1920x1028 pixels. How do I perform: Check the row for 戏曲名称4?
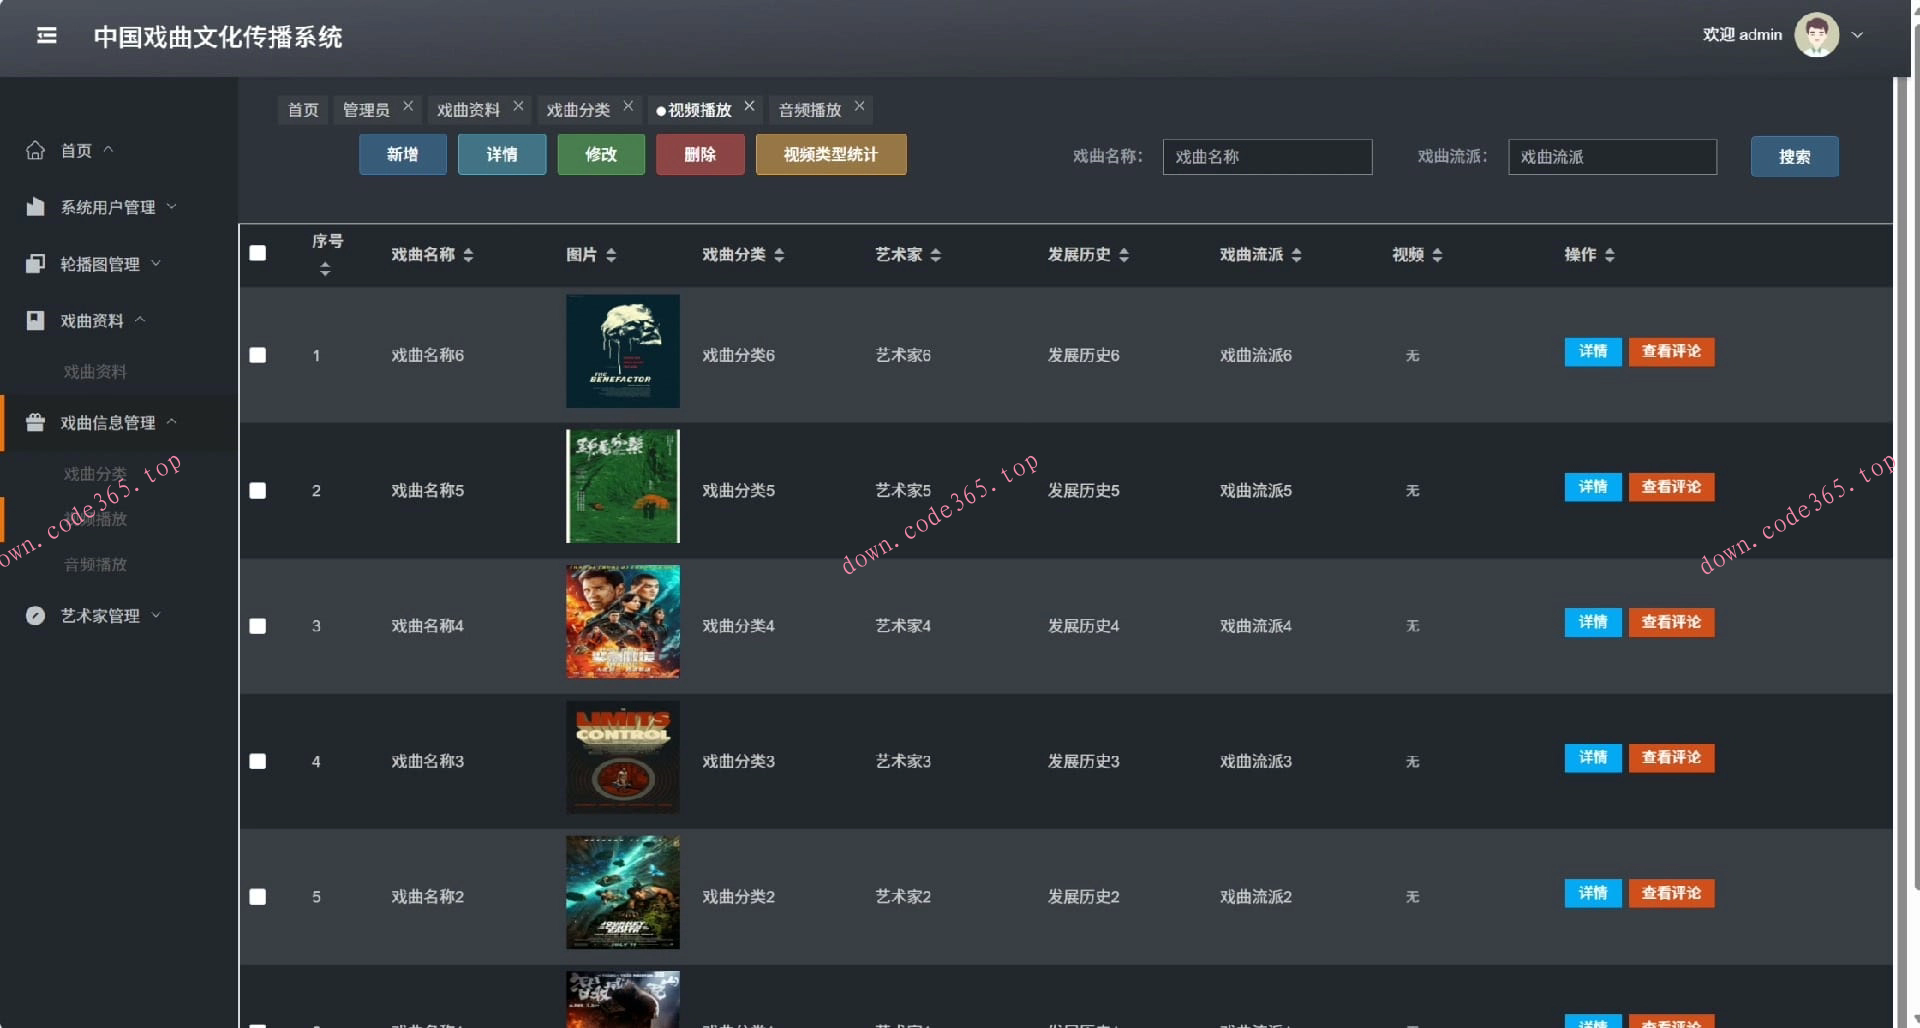coord(258,626)
